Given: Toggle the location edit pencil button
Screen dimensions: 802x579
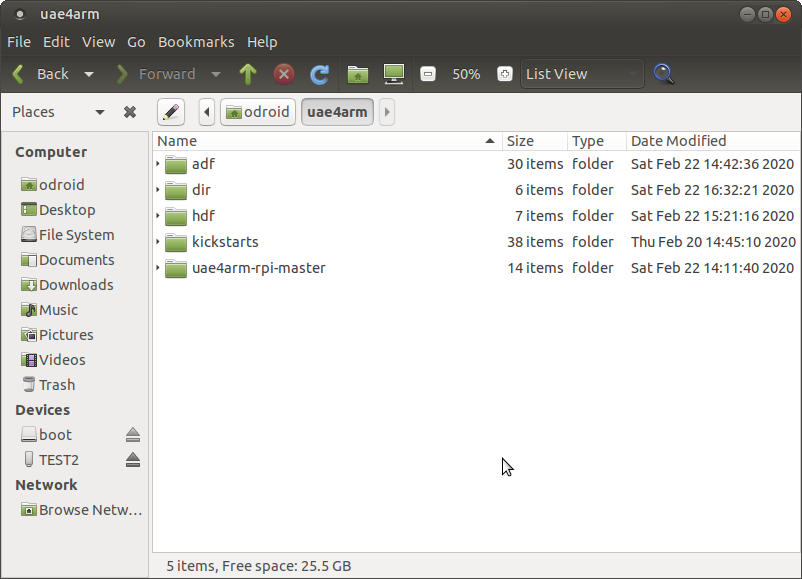Looking at the screenshot, I should pos(171,112).
